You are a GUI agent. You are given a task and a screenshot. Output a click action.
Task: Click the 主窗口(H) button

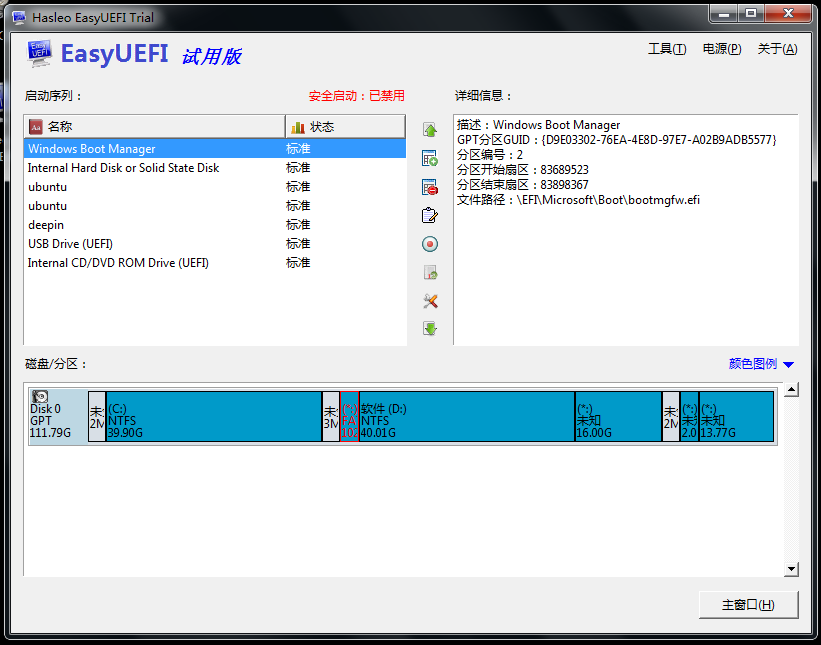[748, 605]
